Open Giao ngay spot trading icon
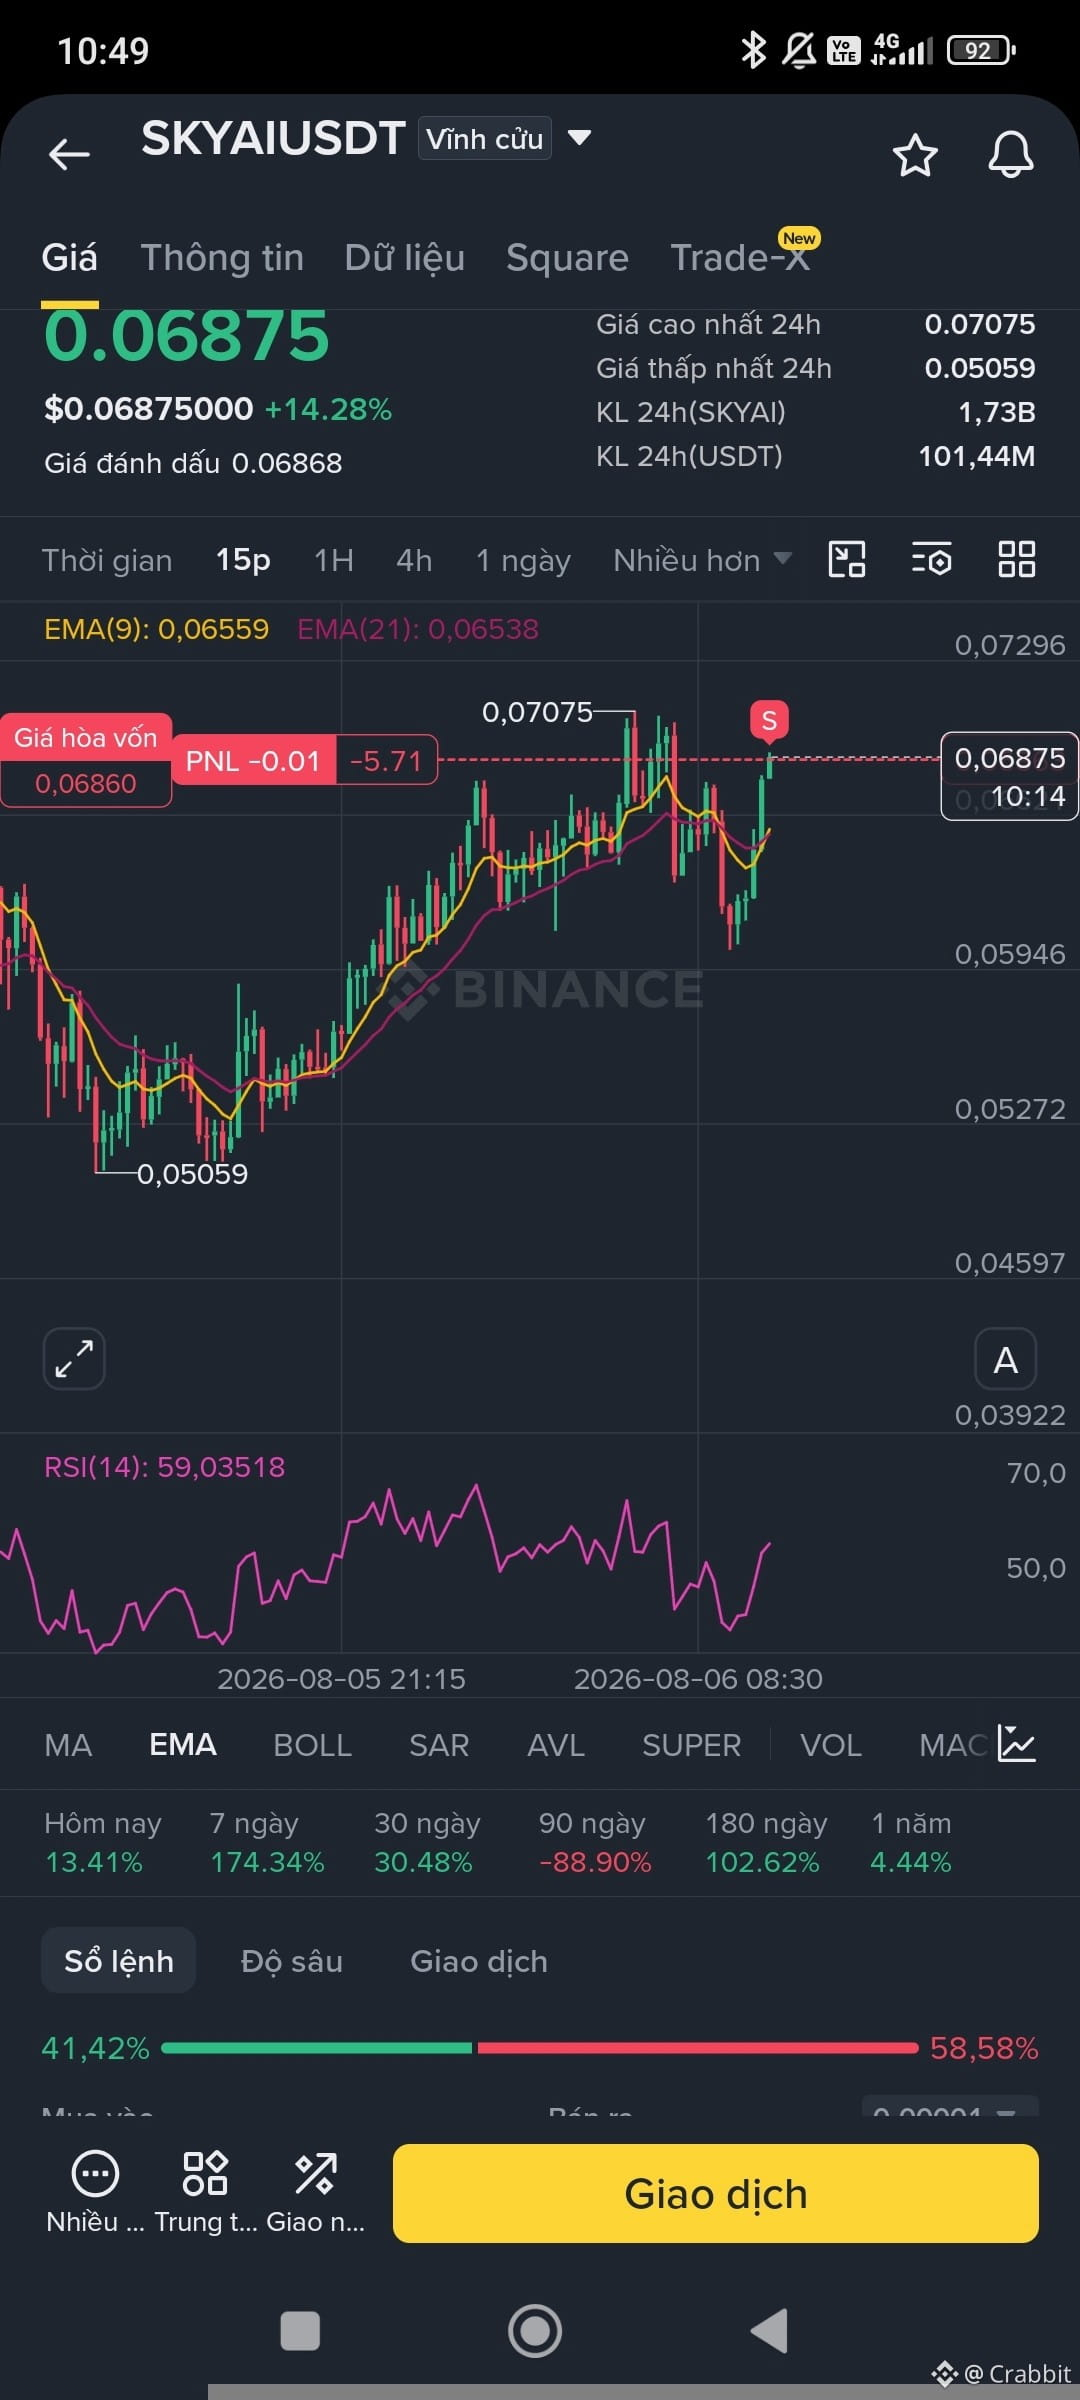Viewport: 1080px width, 2400px height. (315, 2195)
